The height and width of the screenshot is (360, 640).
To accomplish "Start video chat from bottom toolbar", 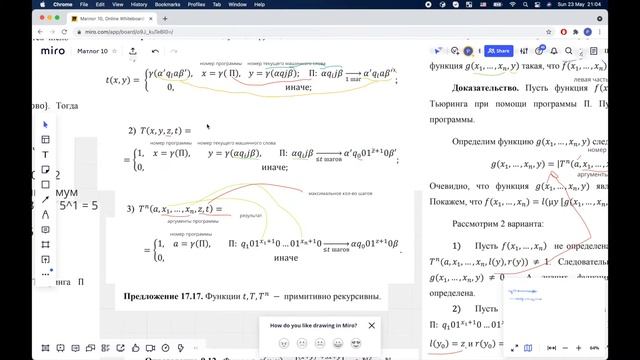I will pos(151,348).
